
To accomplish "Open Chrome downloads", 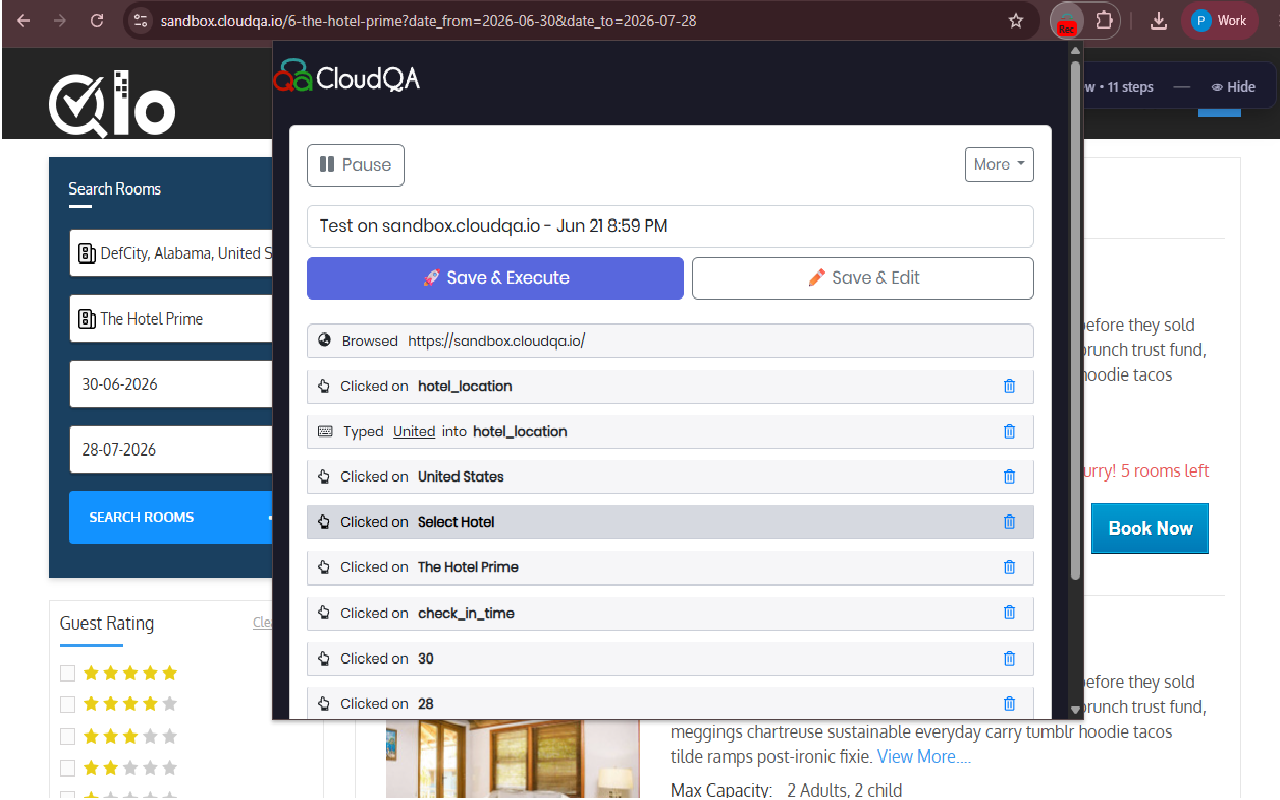I will (x=1159, y=21).
